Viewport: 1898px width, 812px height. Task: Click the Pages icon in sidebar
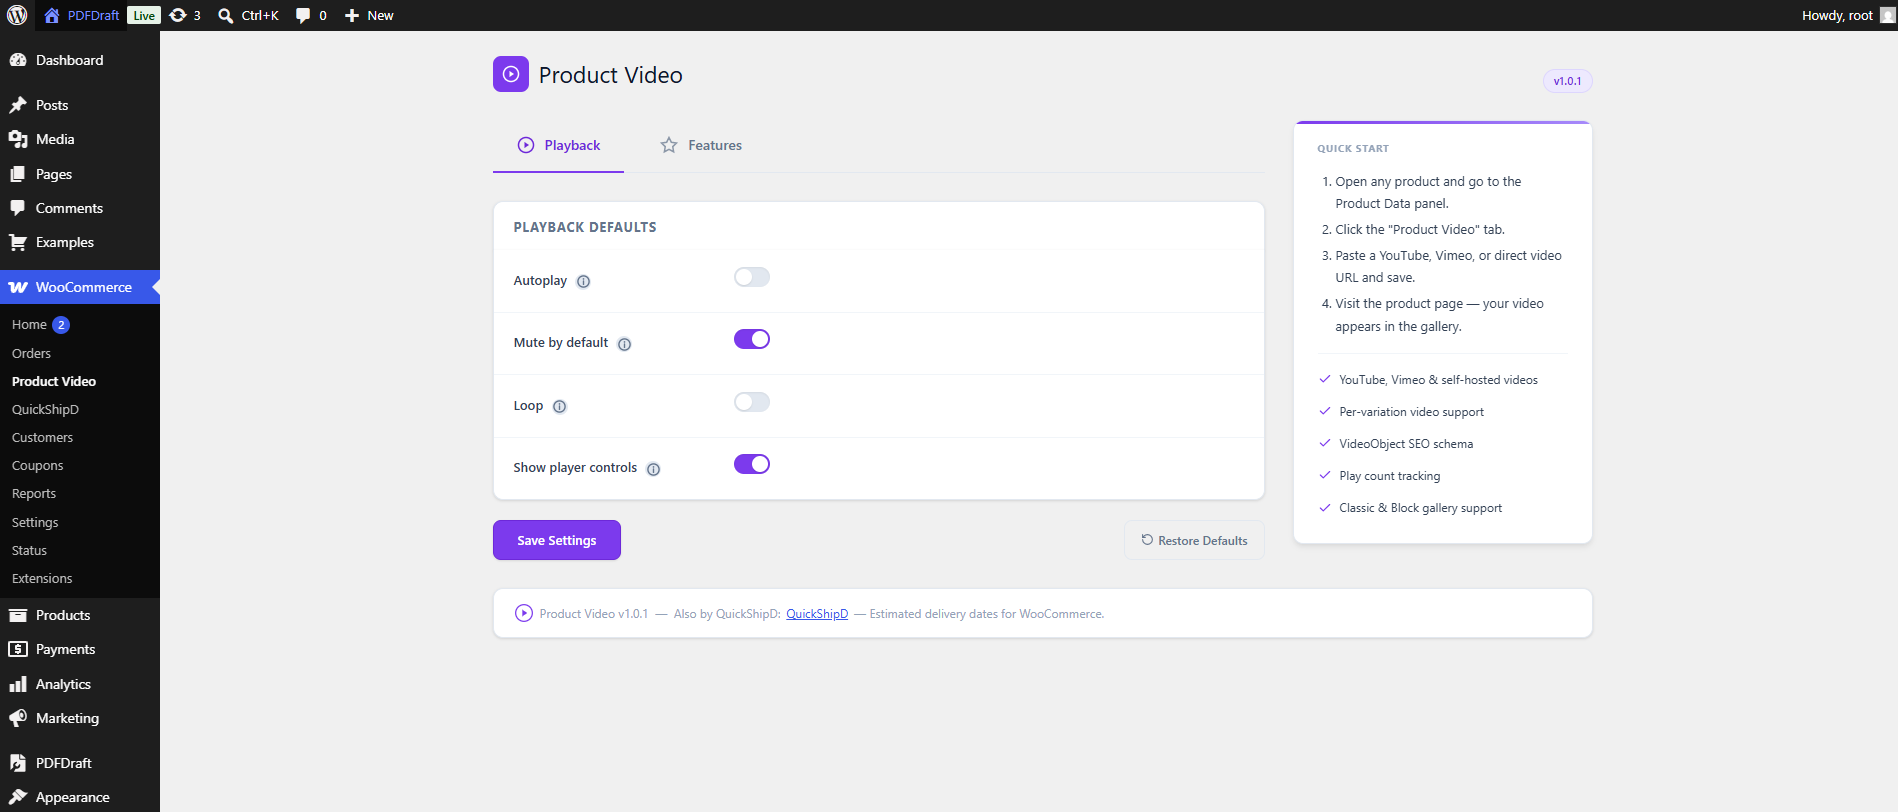point(18,174)
